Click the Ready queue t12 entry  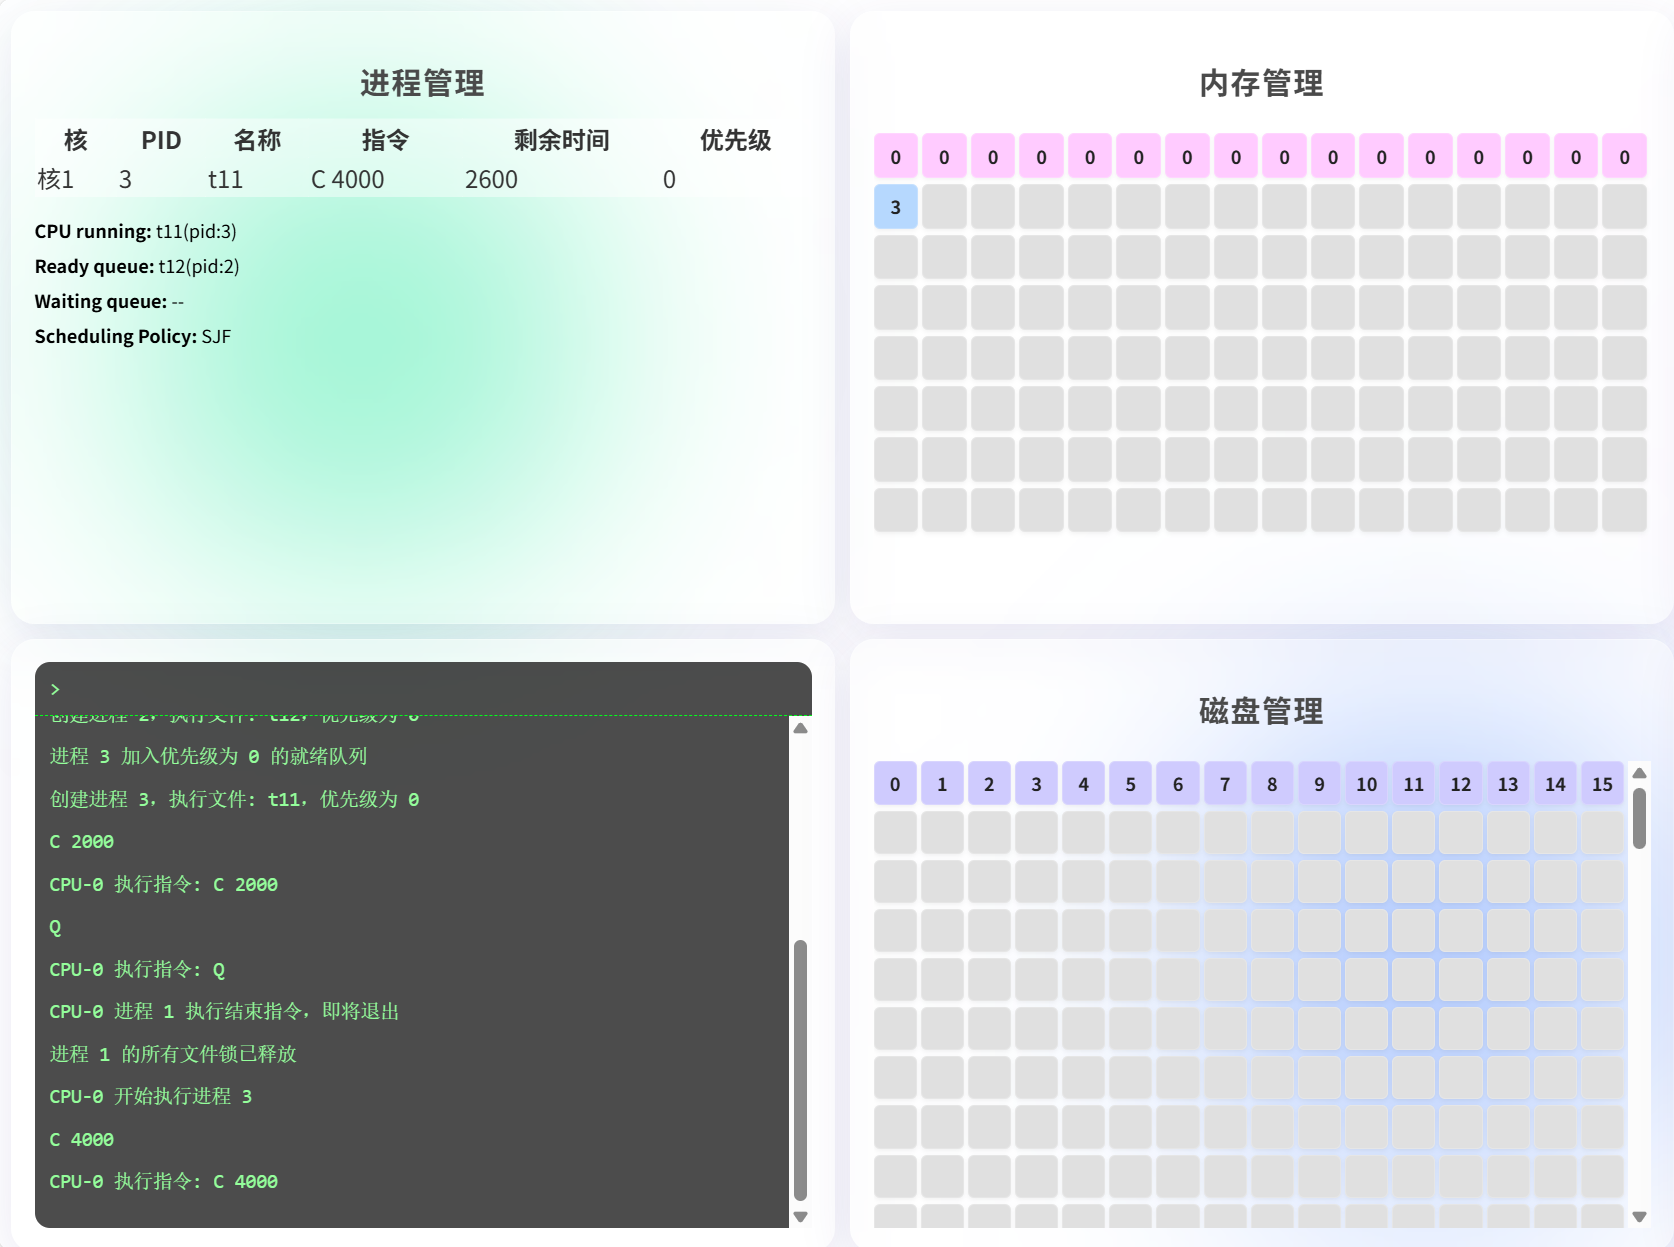click(198, 267)
